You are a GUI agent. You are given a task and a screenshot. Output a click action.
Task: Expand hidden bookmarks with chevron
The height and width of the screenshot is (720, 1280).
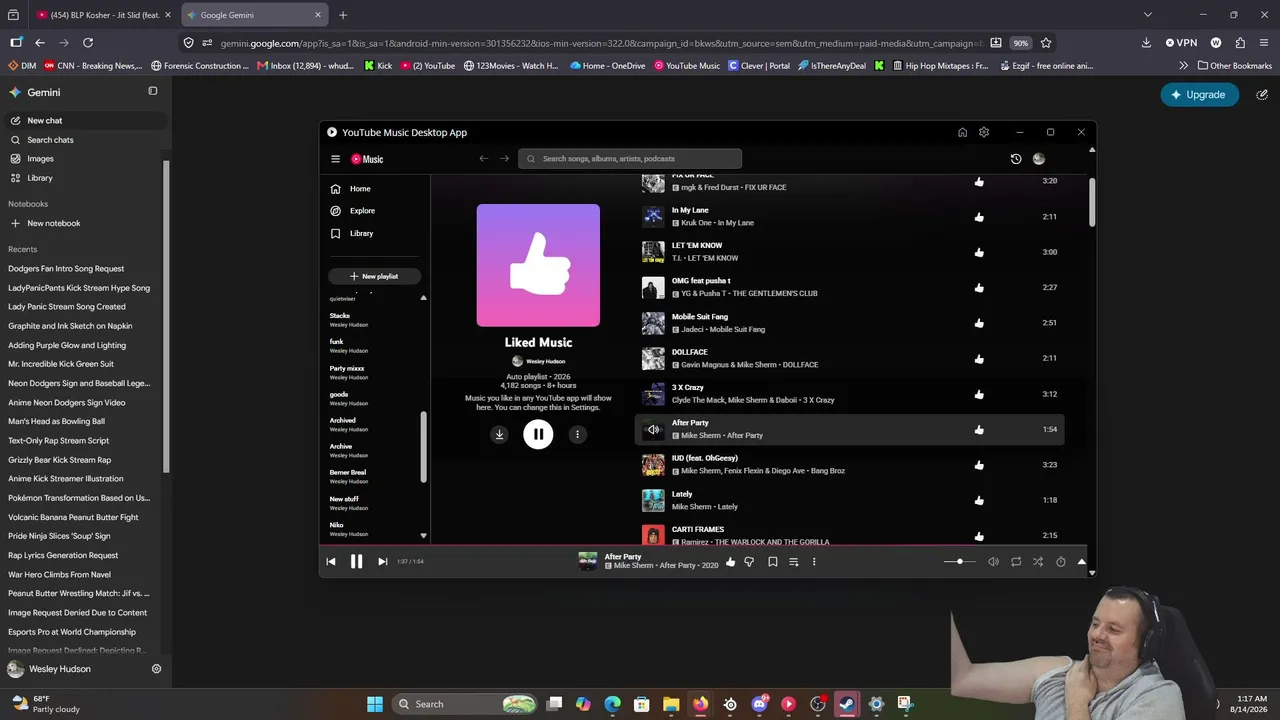[1184, 66]
